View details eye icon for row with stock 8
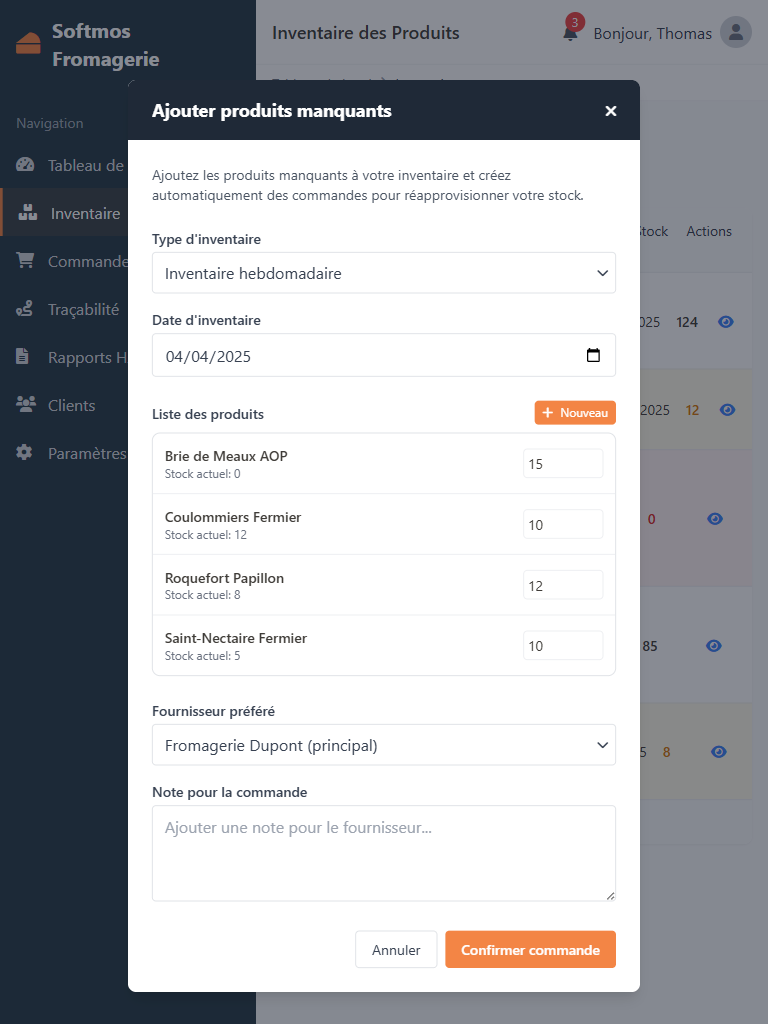This screenshot has width=768, height=1024. coord(718,752)
